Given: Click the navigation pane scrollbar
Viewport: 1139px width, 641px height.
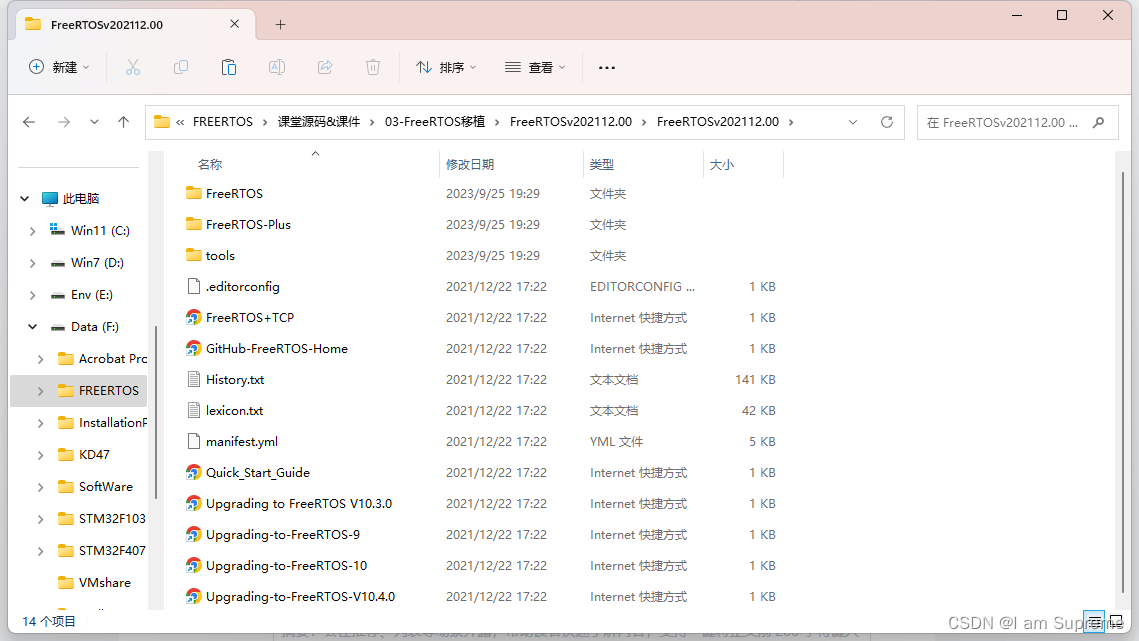Looking at the screenshot, I should (x=156, y=412).
